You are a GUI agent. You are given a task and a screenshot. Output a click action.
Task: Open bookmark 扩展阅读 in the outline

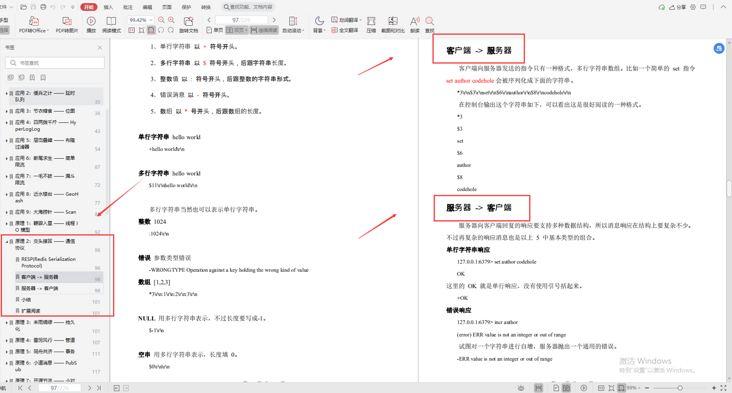click(x=31, y=311)
